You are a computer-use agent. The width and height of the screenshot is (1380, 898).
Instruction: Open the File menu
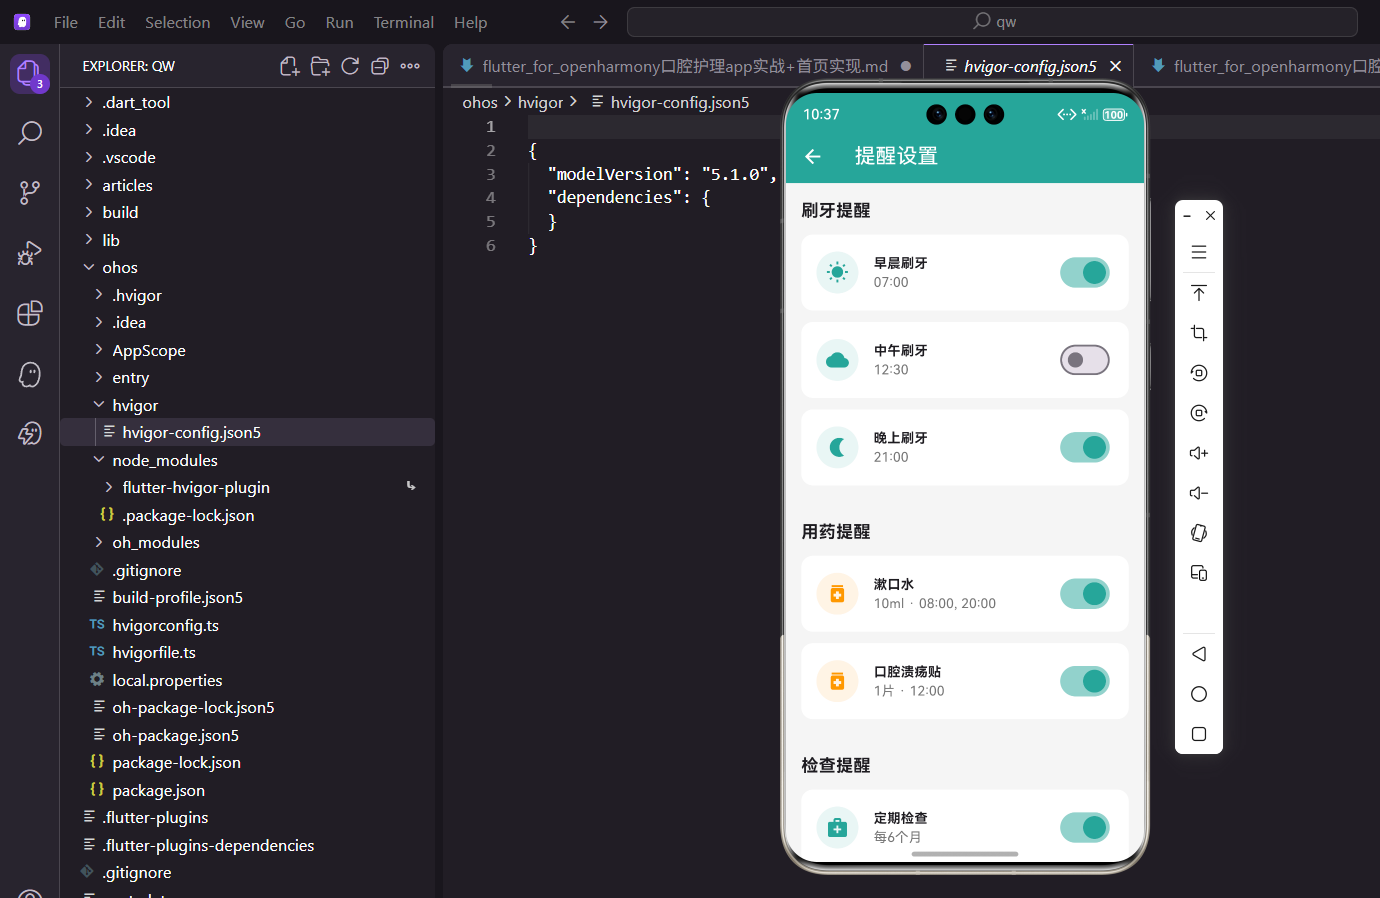tap(66, 22)
